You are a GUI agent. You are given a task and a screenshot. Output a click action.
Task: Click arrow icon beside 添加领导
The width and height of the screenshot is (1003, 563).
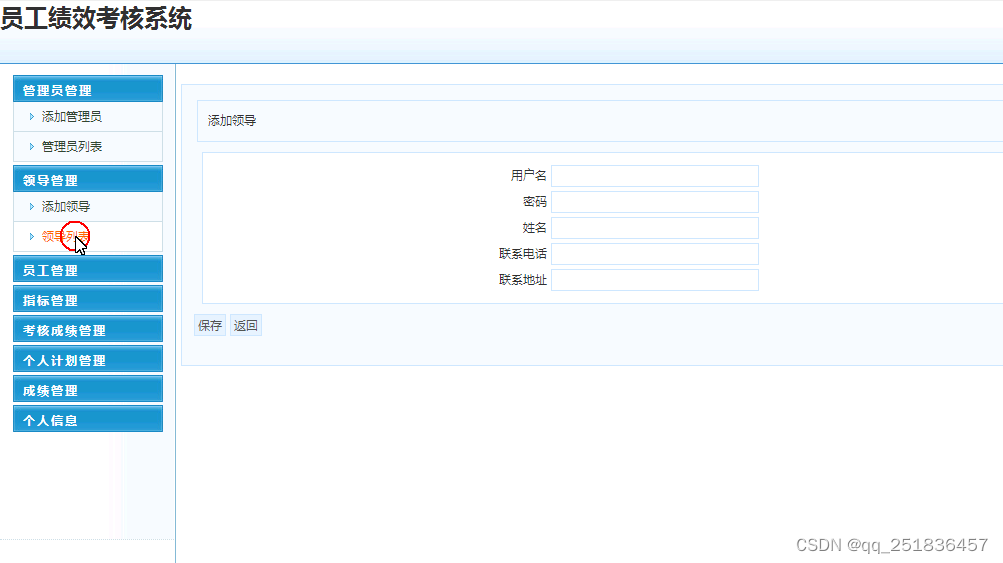click(x=31, y=207)
